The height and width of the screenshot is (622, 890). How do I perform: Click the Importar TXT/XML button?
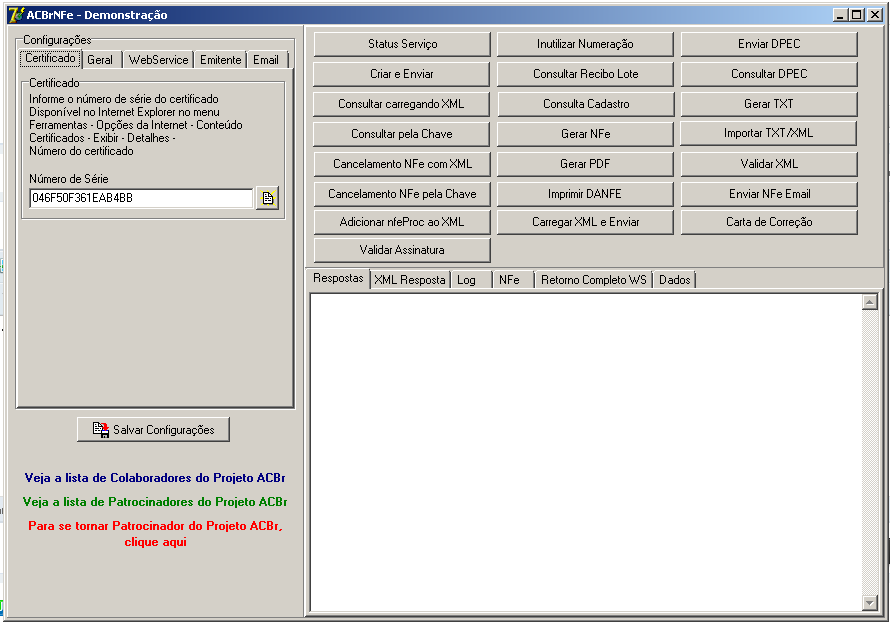click(769, 133)
